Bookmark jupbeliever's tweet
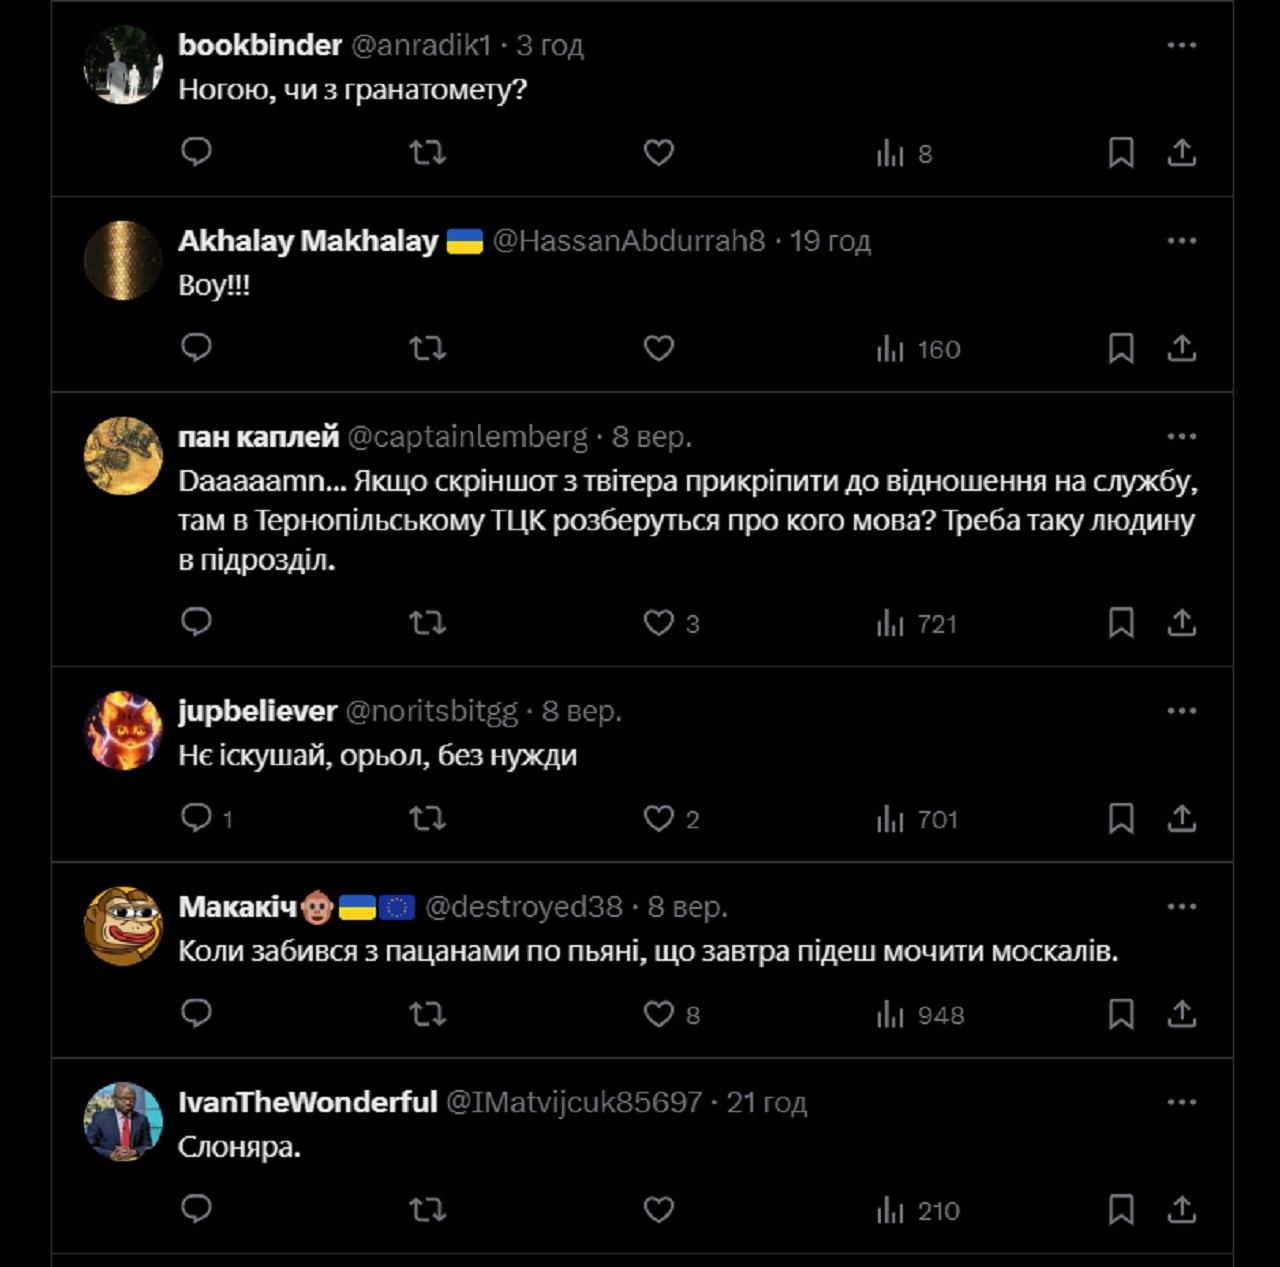1280x1267 pixels. pyautogui.click(x=1121, y=819)
